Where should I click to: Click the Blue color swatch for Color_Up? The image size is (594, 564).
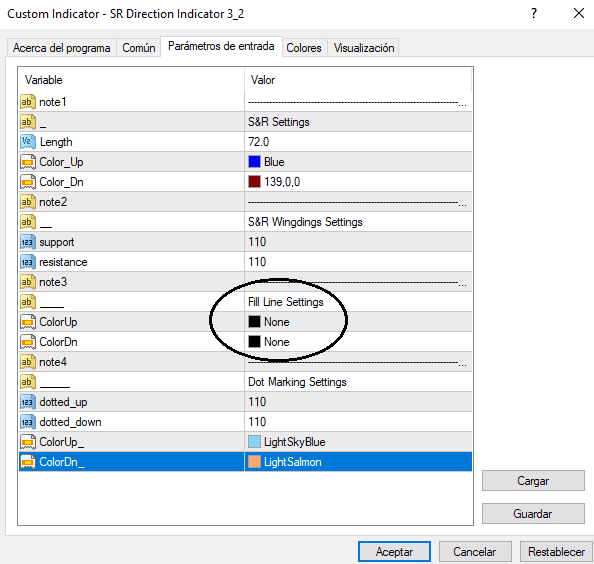pos(255,162)
